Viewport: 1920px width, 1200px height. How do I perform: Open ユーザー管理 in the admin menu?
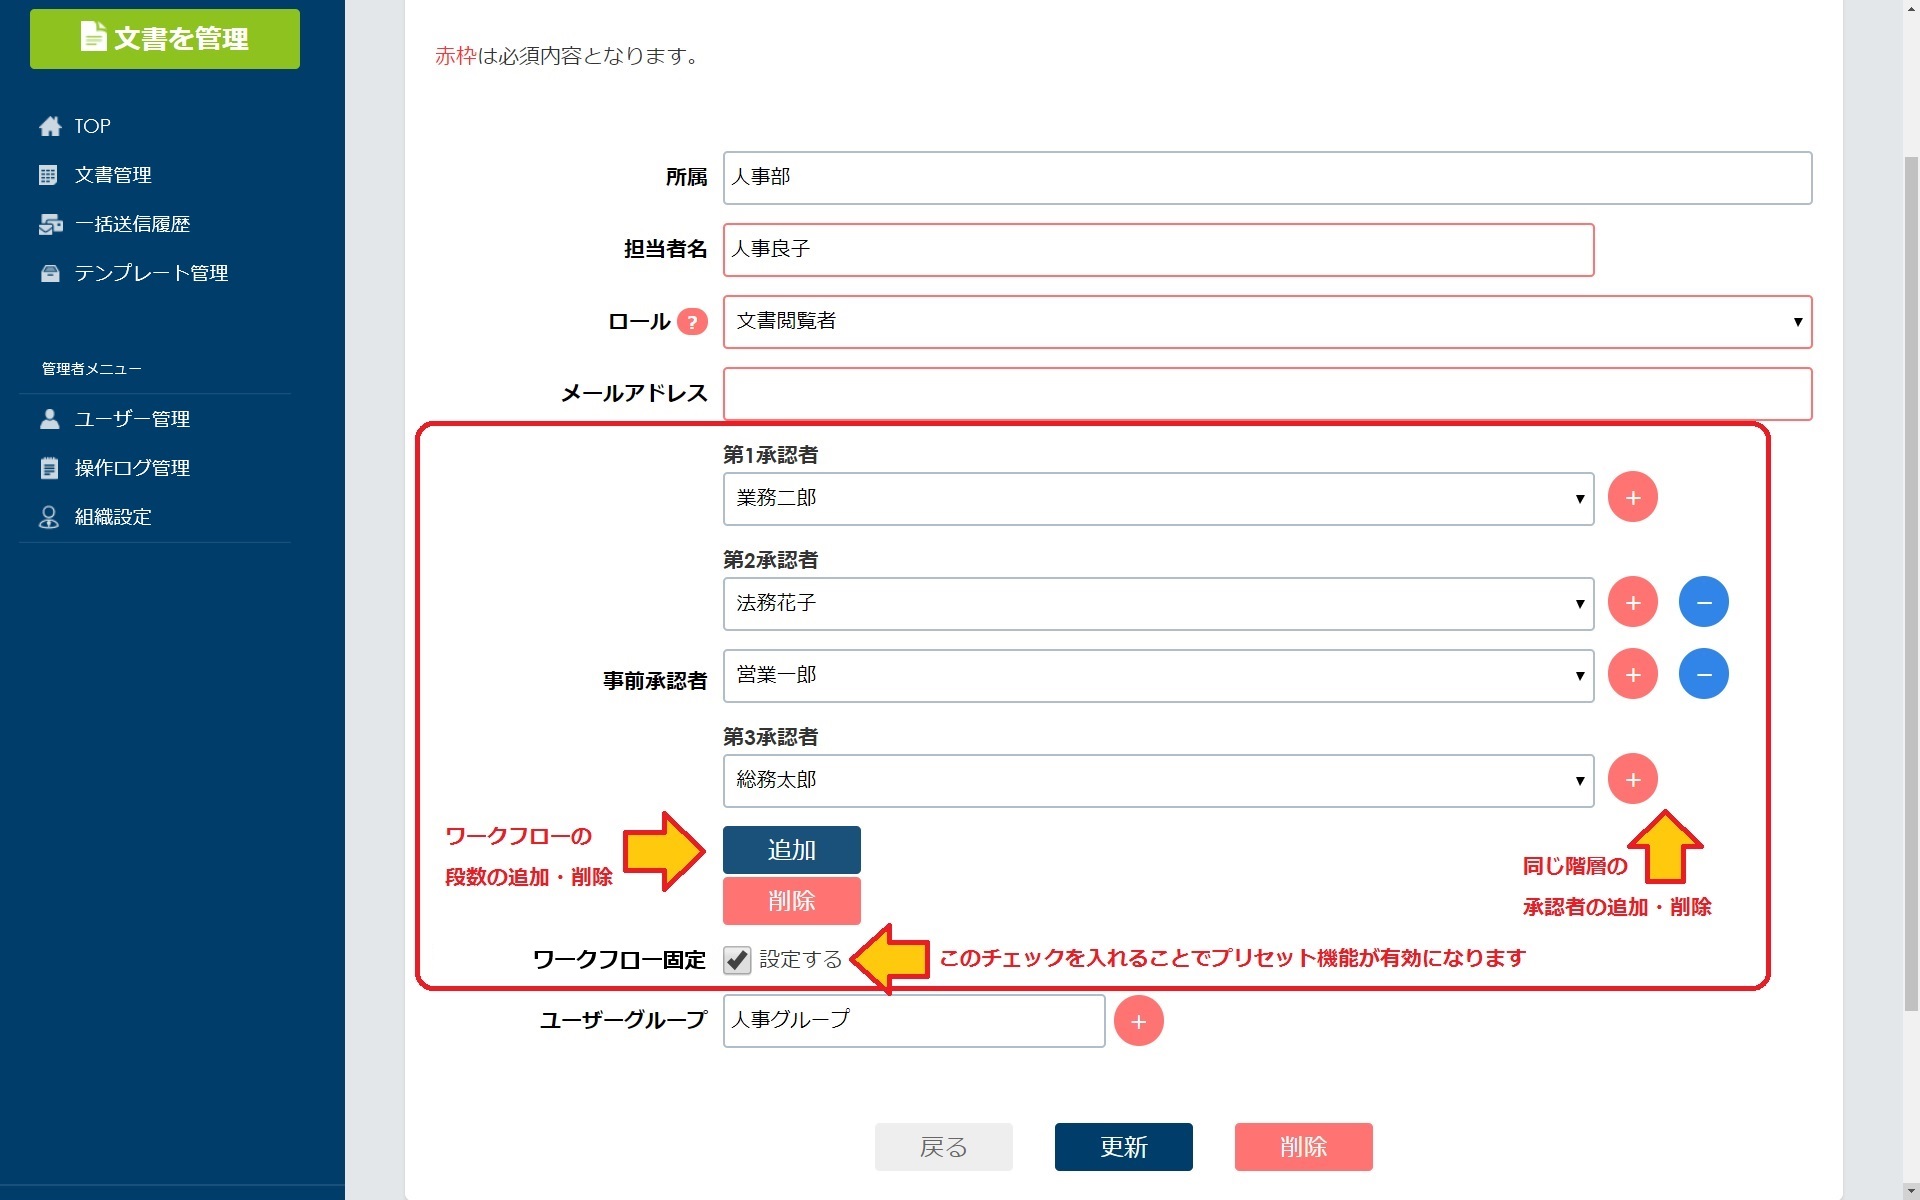(x=132, y=419)
